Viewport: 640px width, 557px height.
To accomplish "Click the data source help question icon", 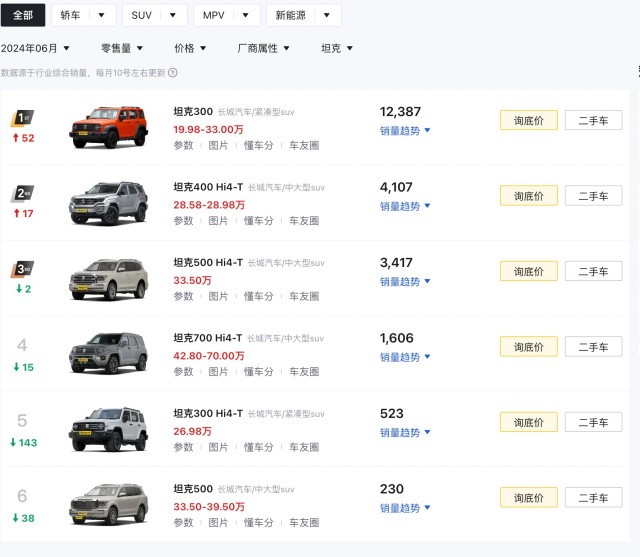I will (173, 73).
